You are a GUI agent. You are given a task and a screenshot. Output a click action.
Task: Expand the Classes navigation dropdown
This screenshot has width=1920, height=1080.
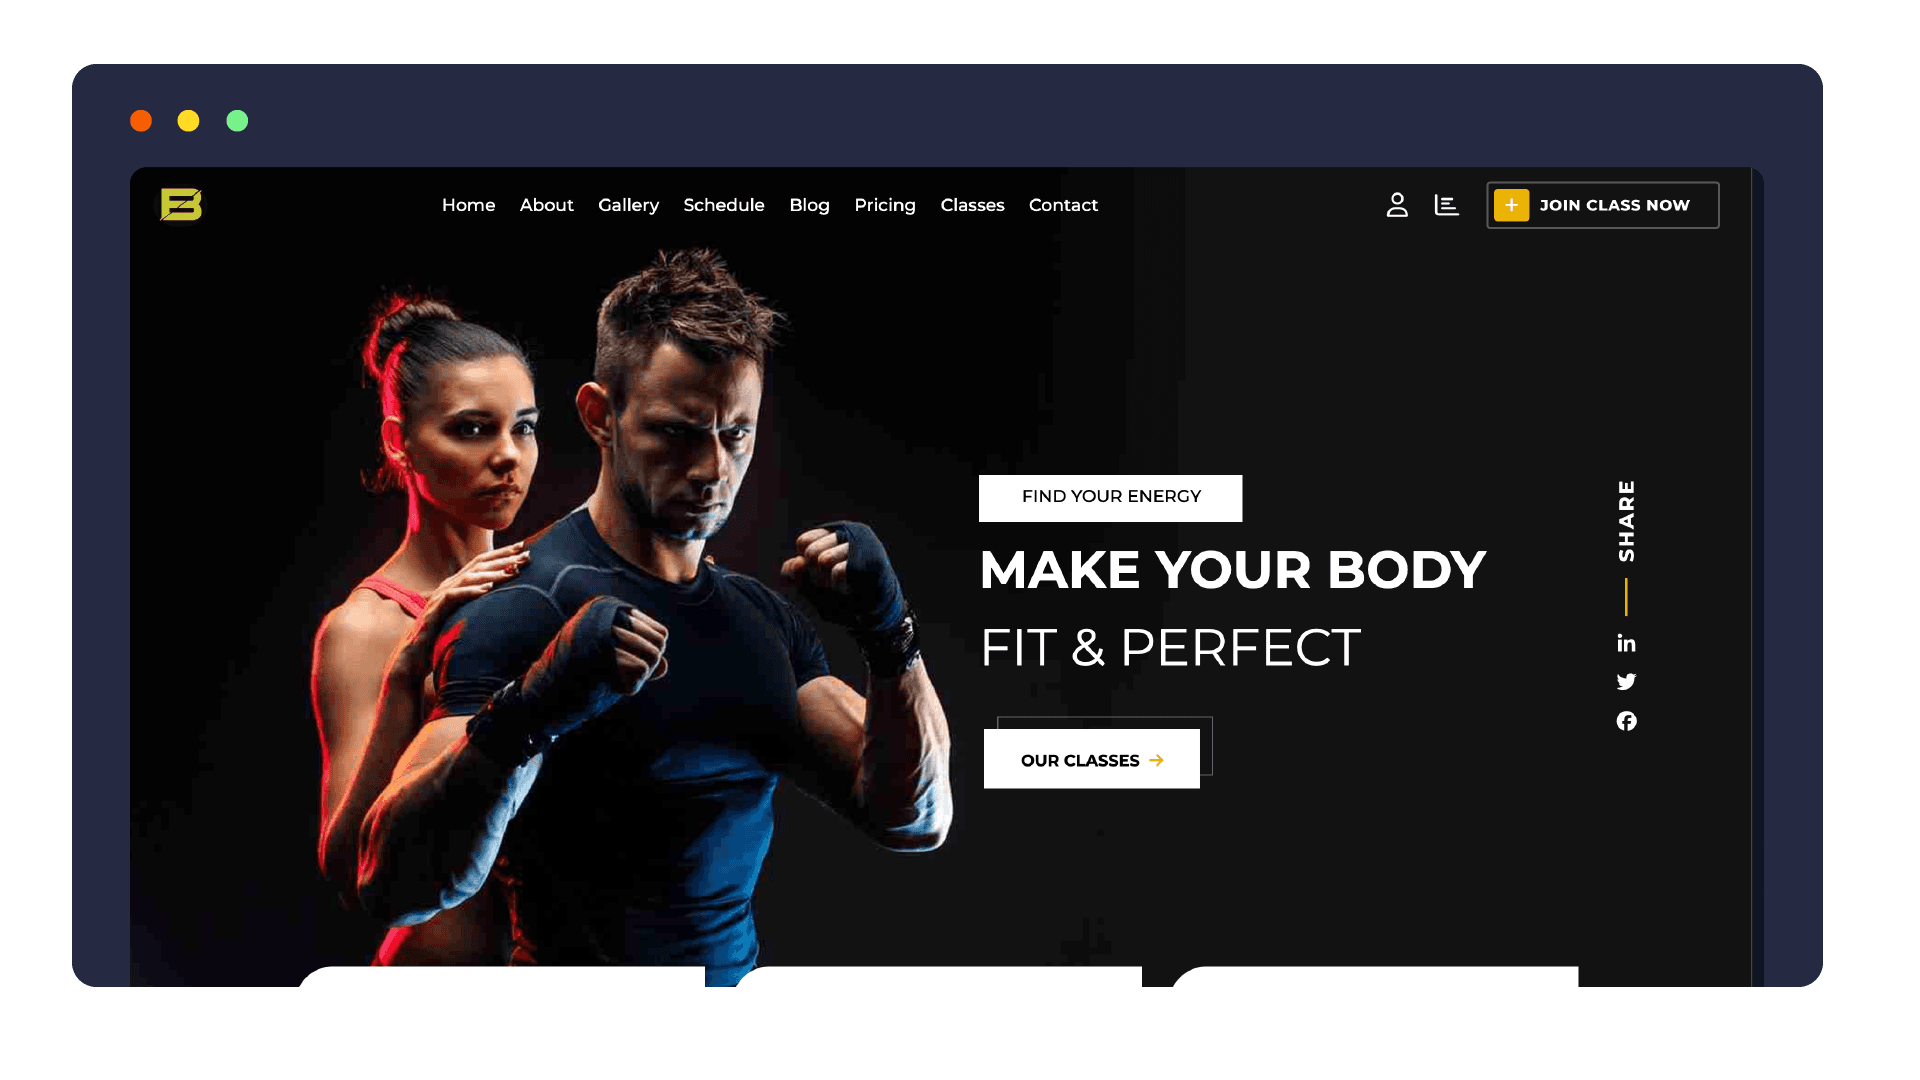(x=972, y=204)
